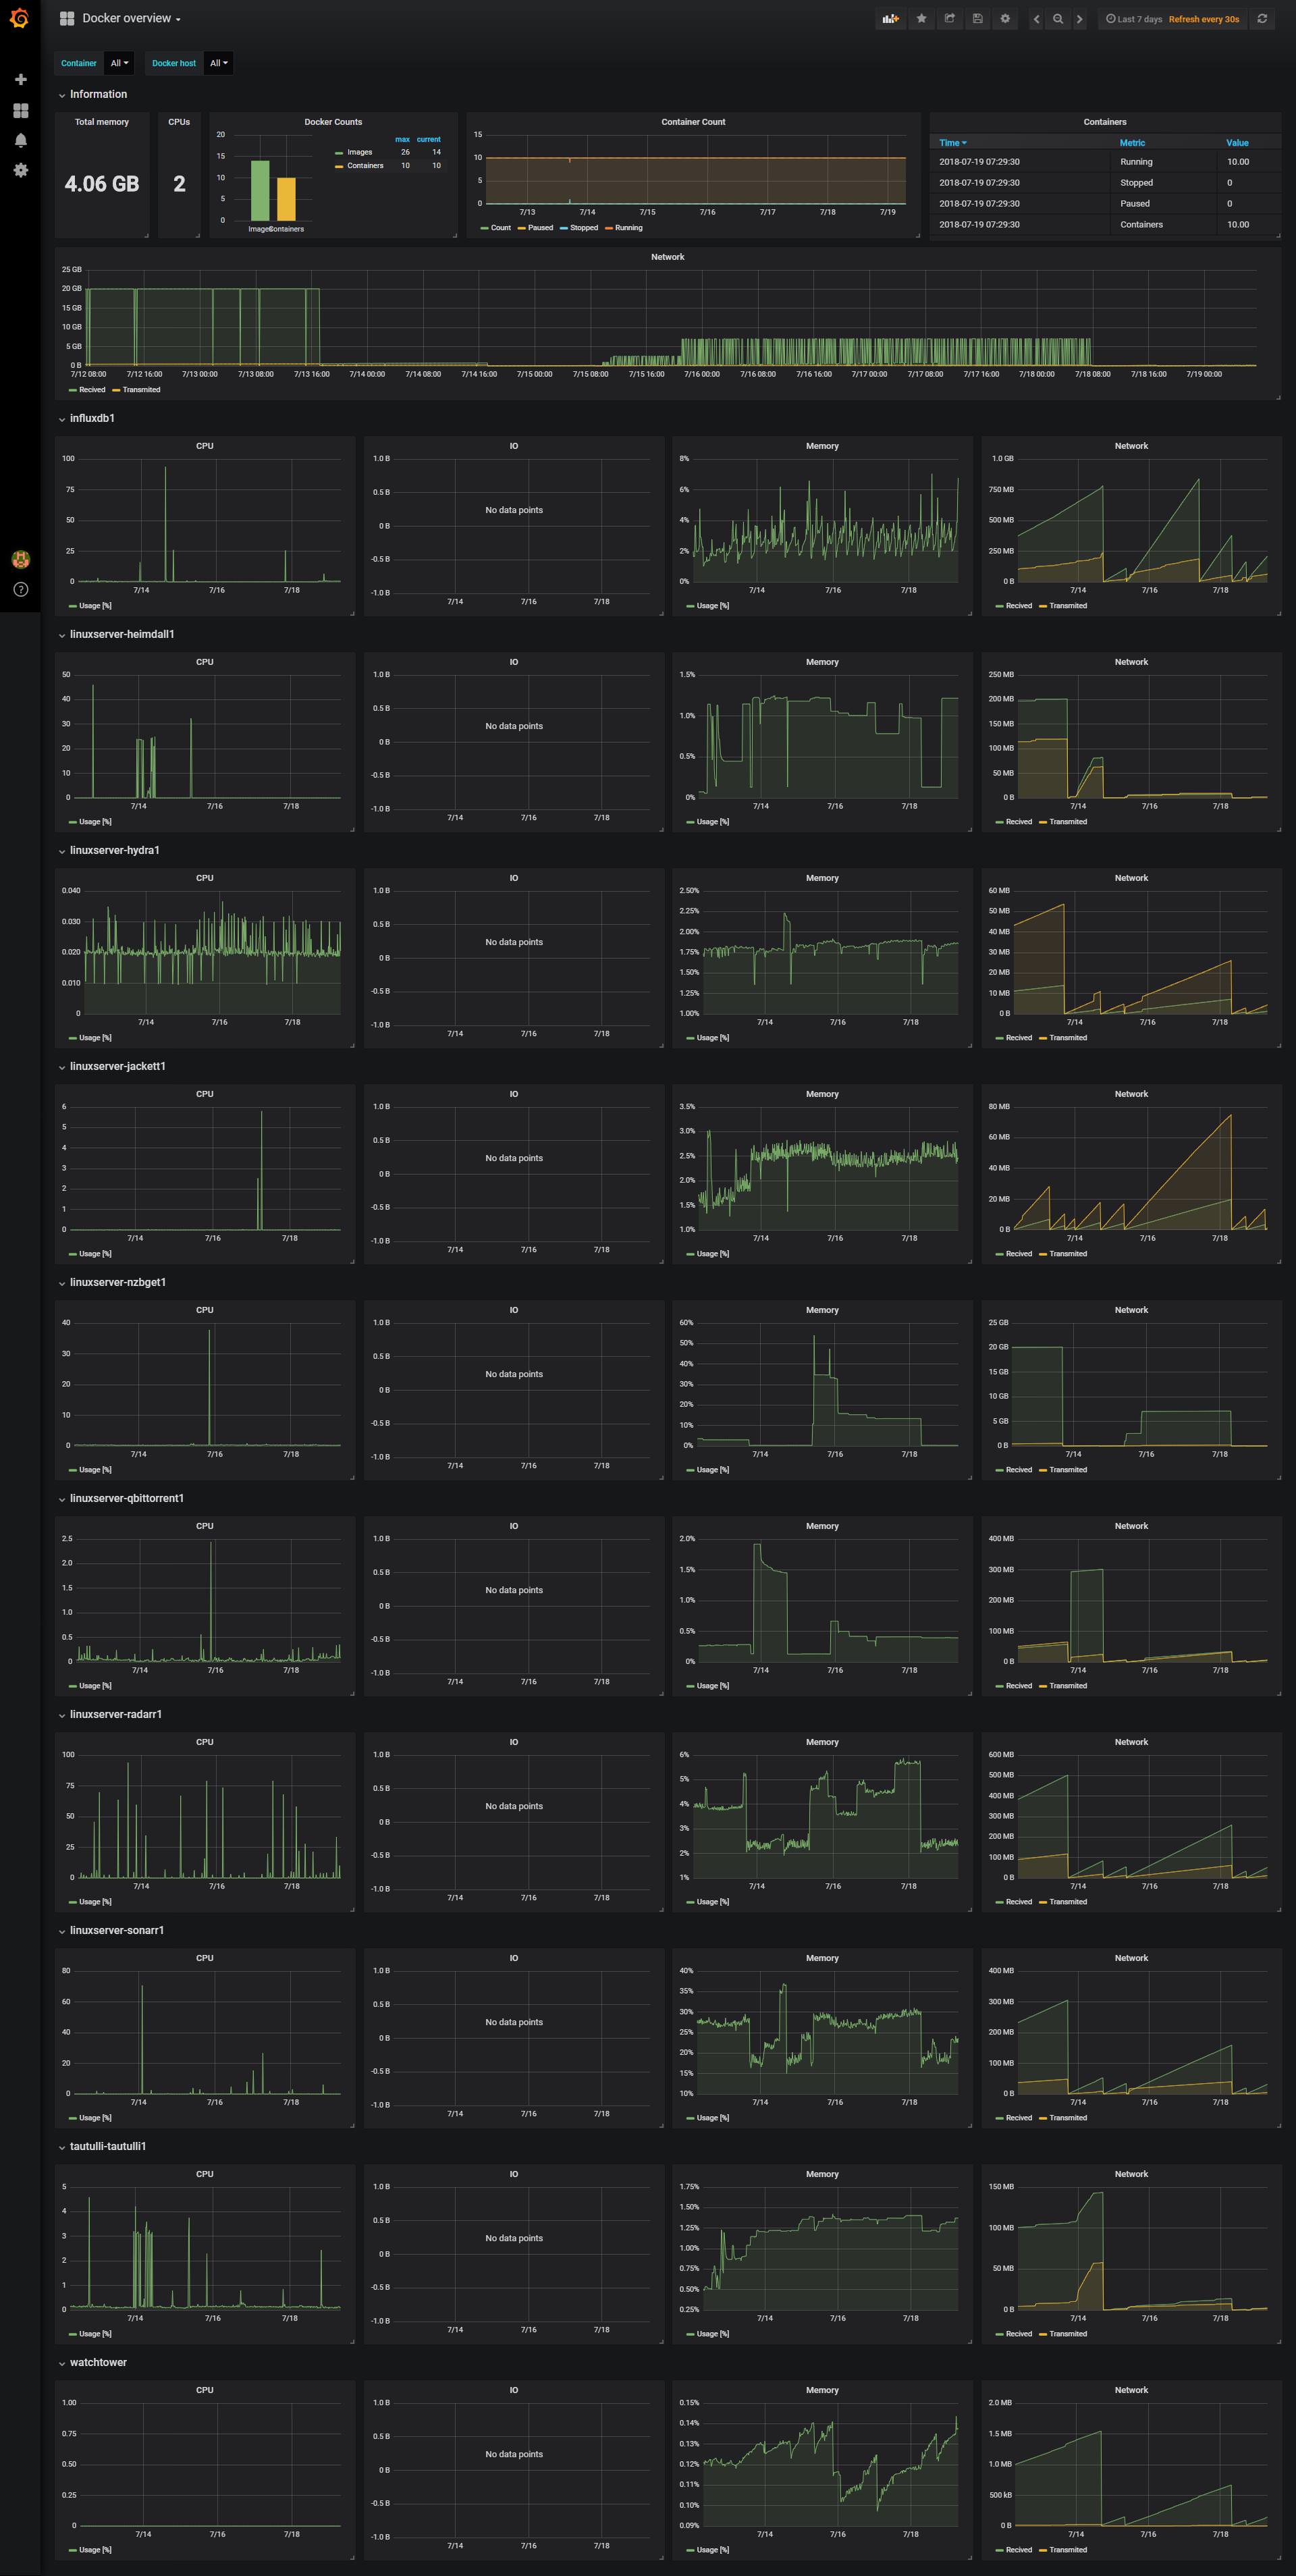Image resolution: width=1296 pixels, height=2576 pixels.
Task: Collapse the influxdb1 row
Action: pos(92,418)
